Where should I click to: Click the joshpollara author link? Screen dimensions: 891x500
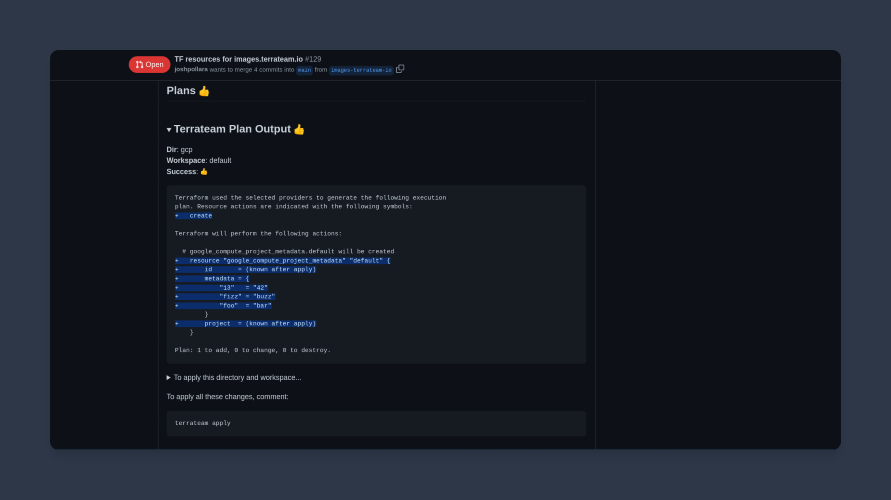pos(191,69)
